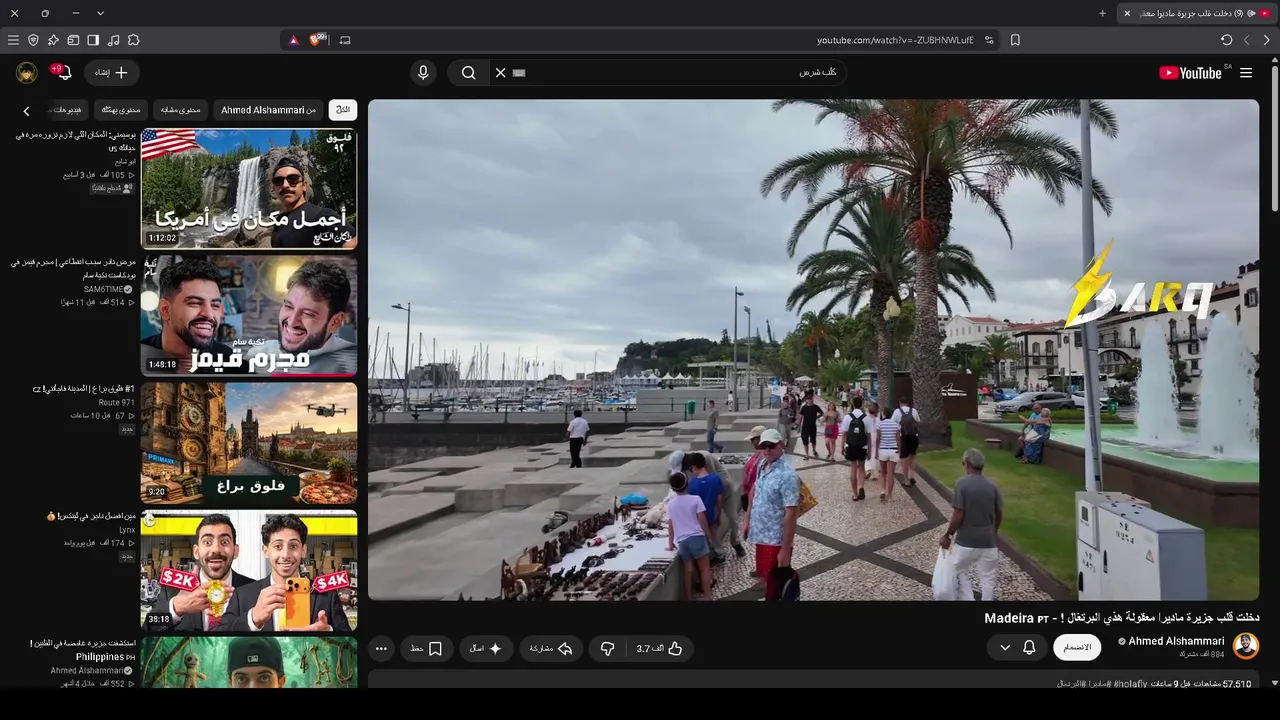This screenshot has height=720, width=1280.
Task: Open the Brave VPN shield icon
Action: click(33, 40)
